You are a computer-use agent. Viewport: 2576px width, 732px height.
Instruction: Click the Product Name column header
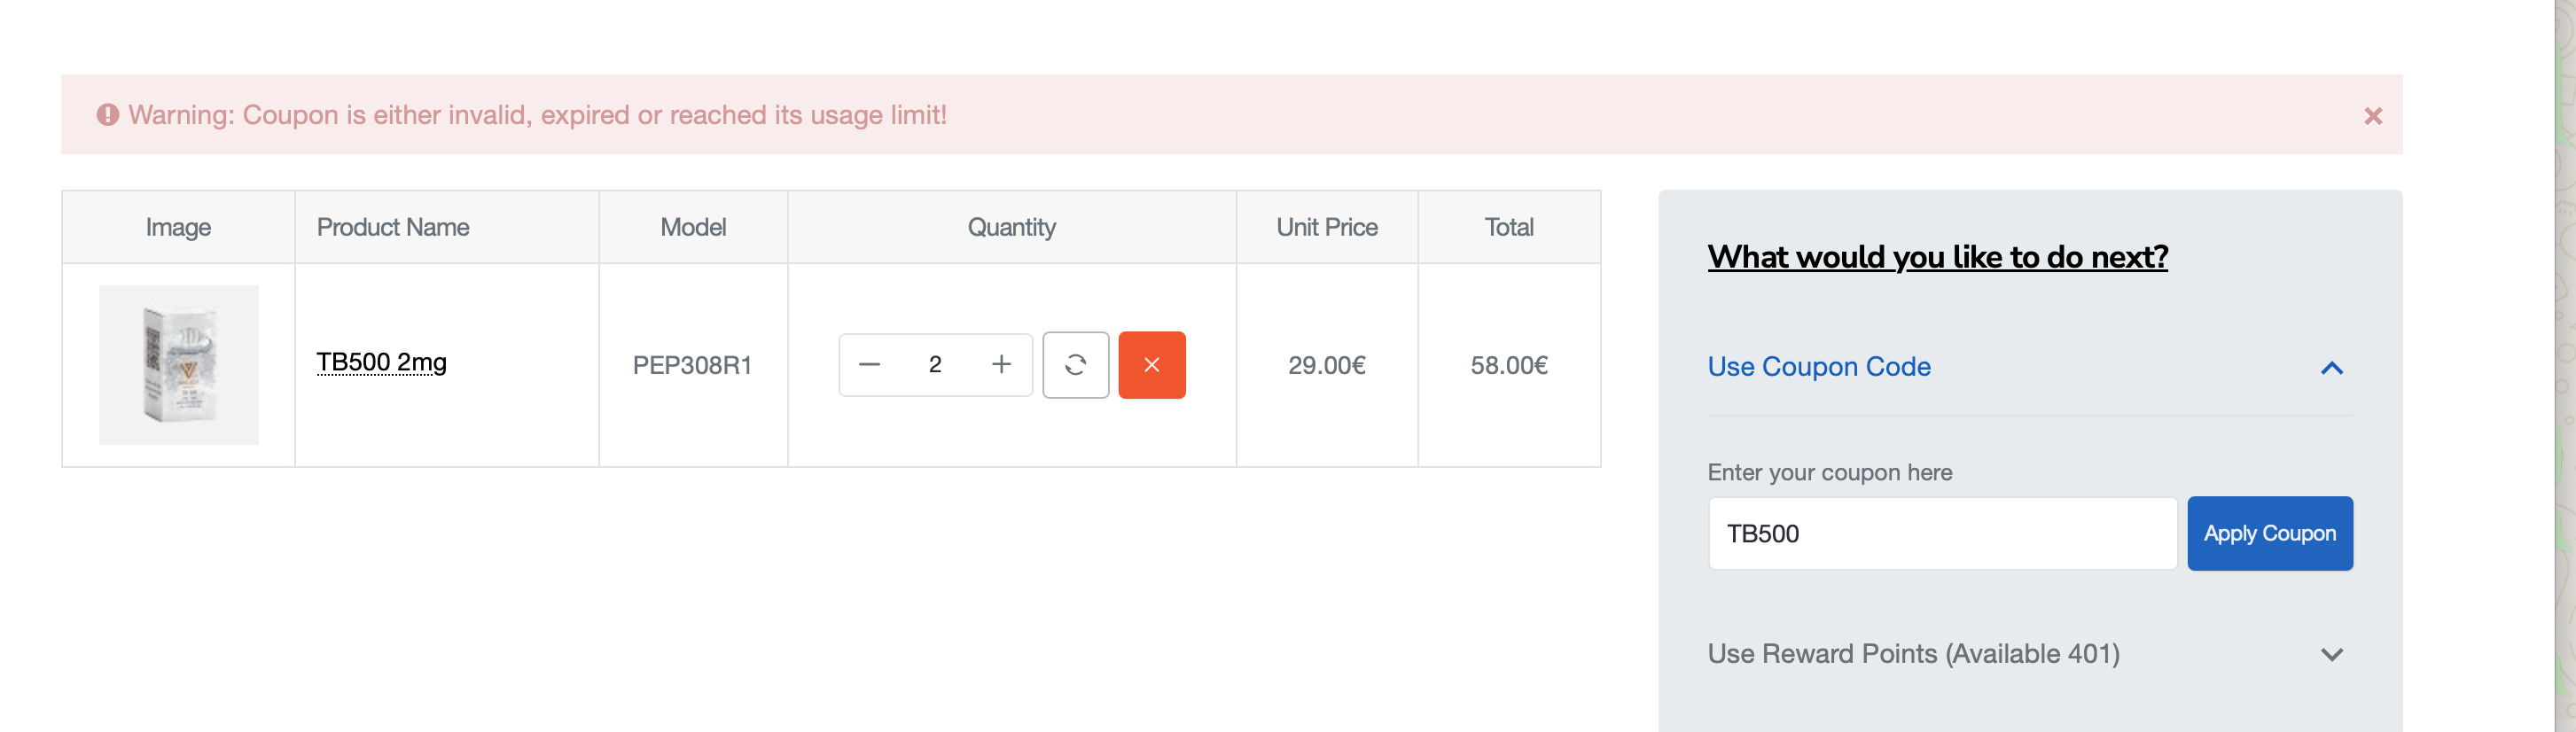point(393,228)
